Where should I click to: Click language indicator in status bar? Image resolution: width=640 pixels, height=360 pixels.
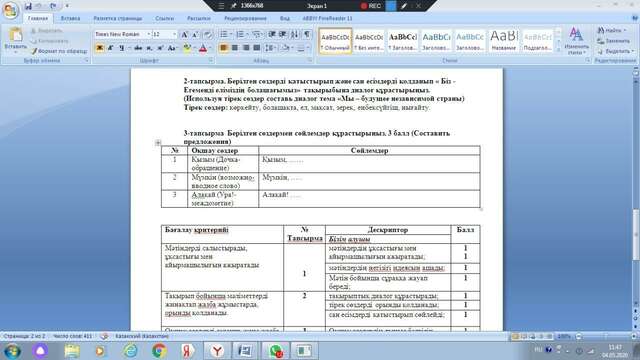pyautogui.click(x=142, y=336)
